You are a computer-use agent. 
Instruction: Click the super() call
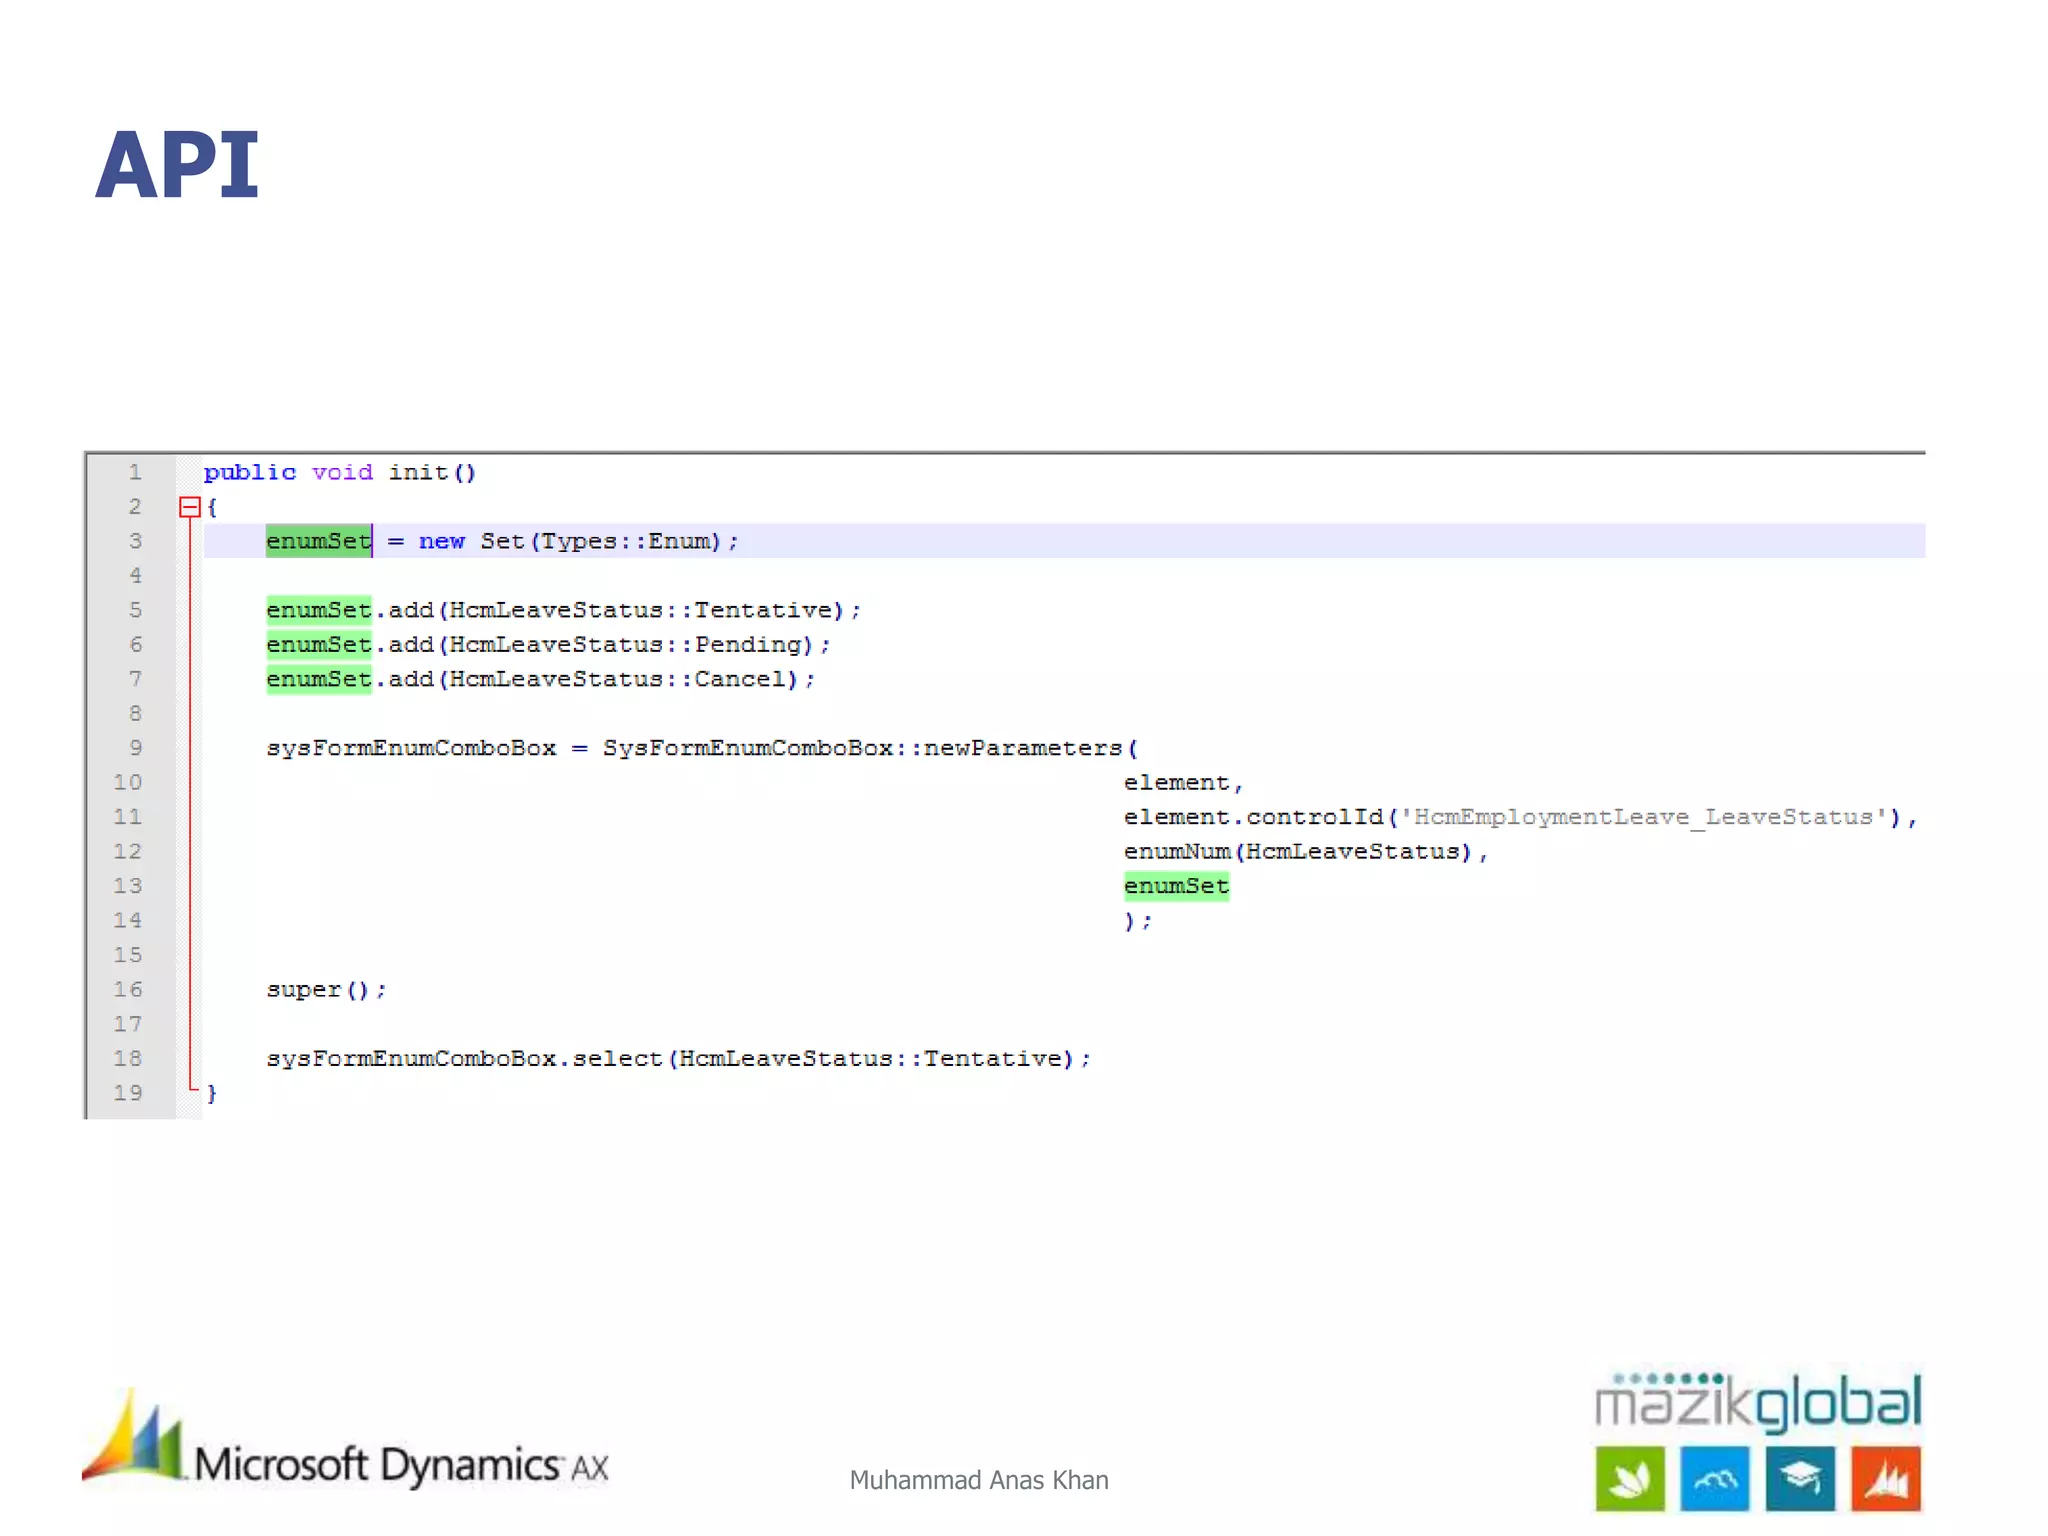click(x=325, y=989)
